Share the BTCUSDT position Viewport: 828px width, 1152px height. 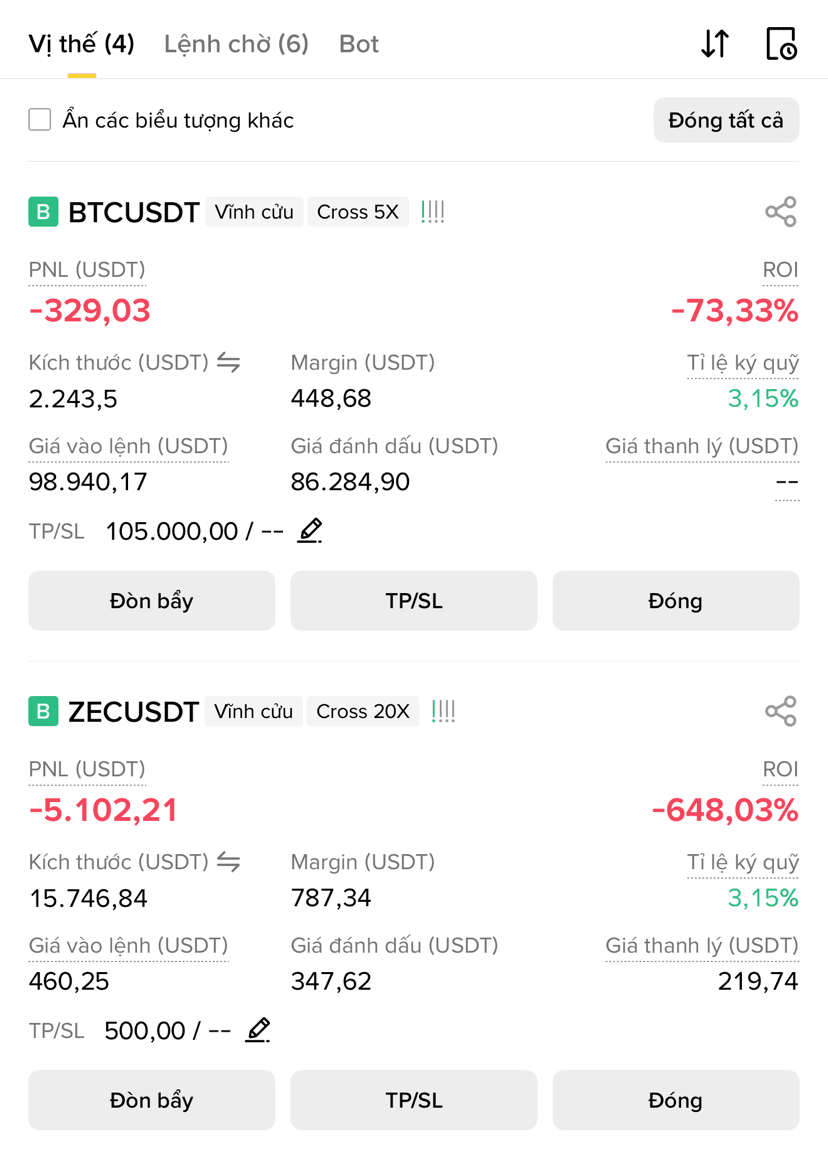coord(781,212)
